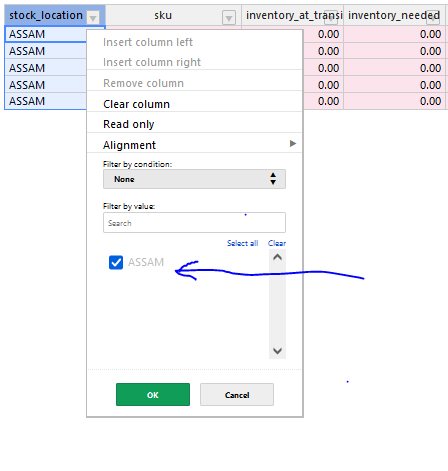The image size is (448, 471).
Task: Click the scroll up chevron in value list
Action: click(x=277, y=257)
